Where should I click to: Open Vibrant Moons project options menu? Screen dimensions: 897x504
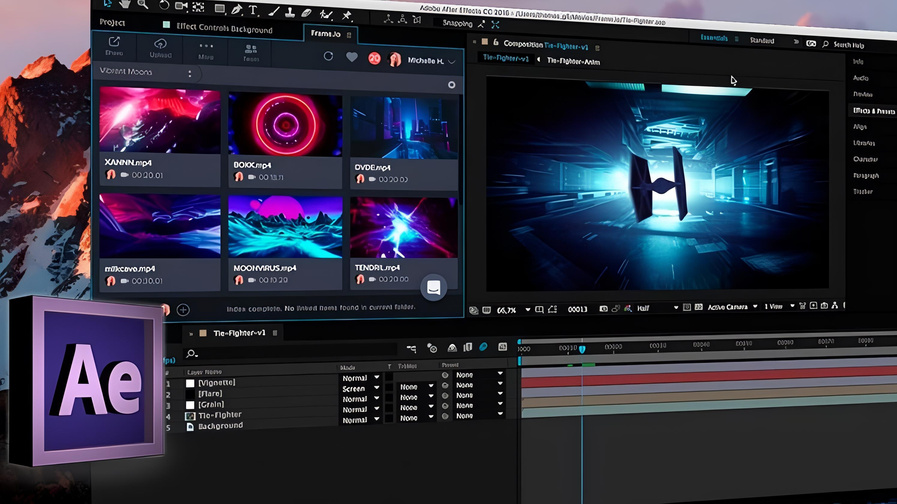(x=189, y=74)
